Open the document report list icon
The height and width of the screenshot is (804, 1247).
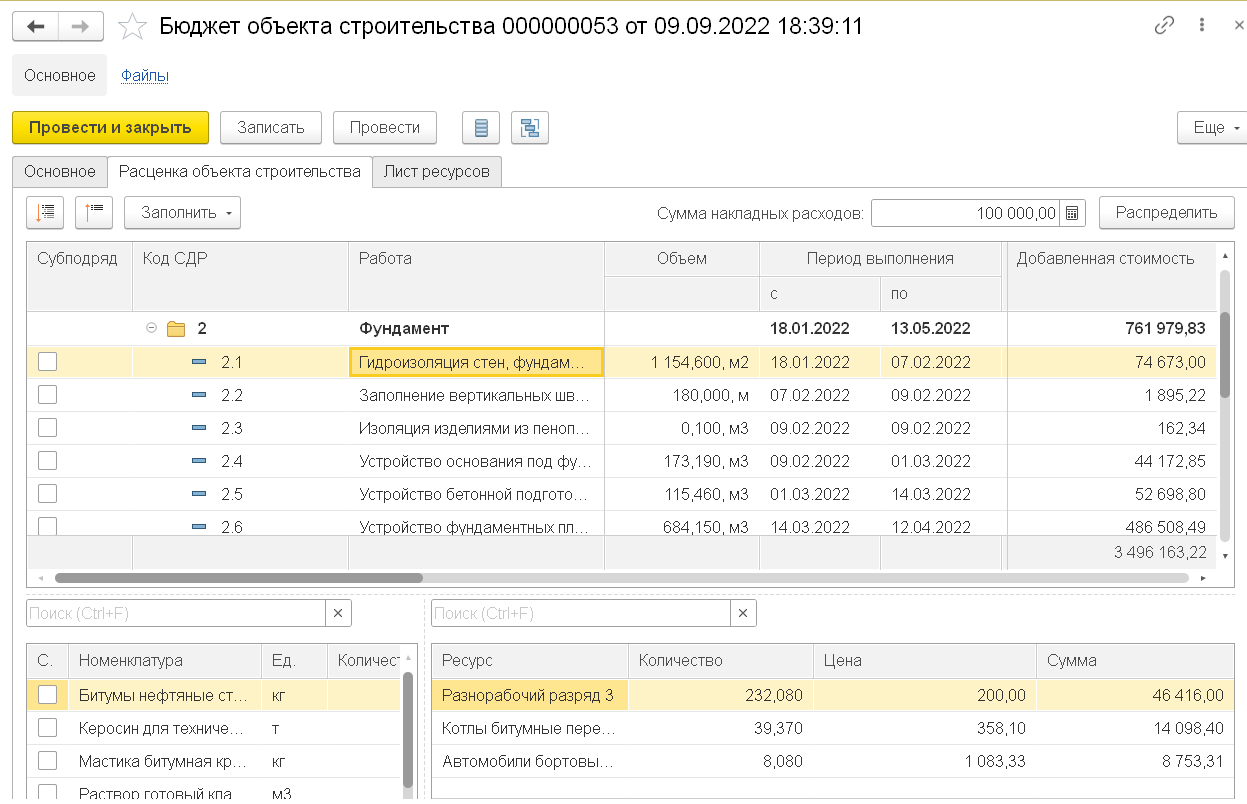click(x=481, y=128)
